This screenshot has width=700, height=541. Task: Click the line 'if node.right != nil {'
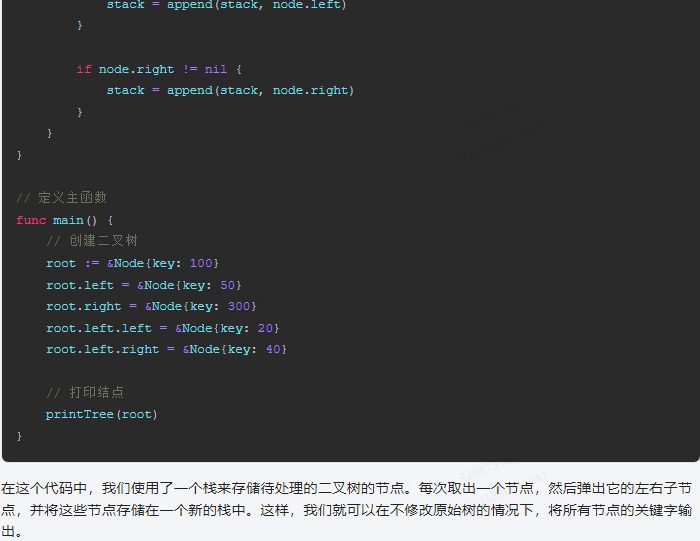(159, 69)
